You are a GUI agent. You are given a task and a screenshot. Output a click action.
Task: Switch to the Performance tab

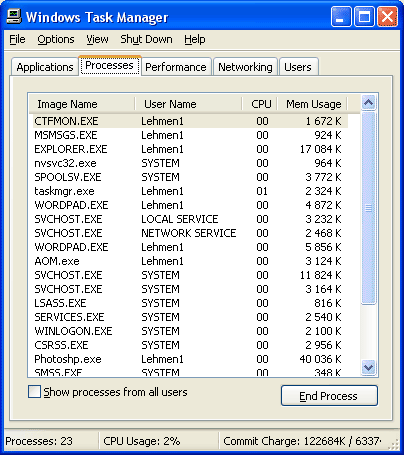point(176,67)
